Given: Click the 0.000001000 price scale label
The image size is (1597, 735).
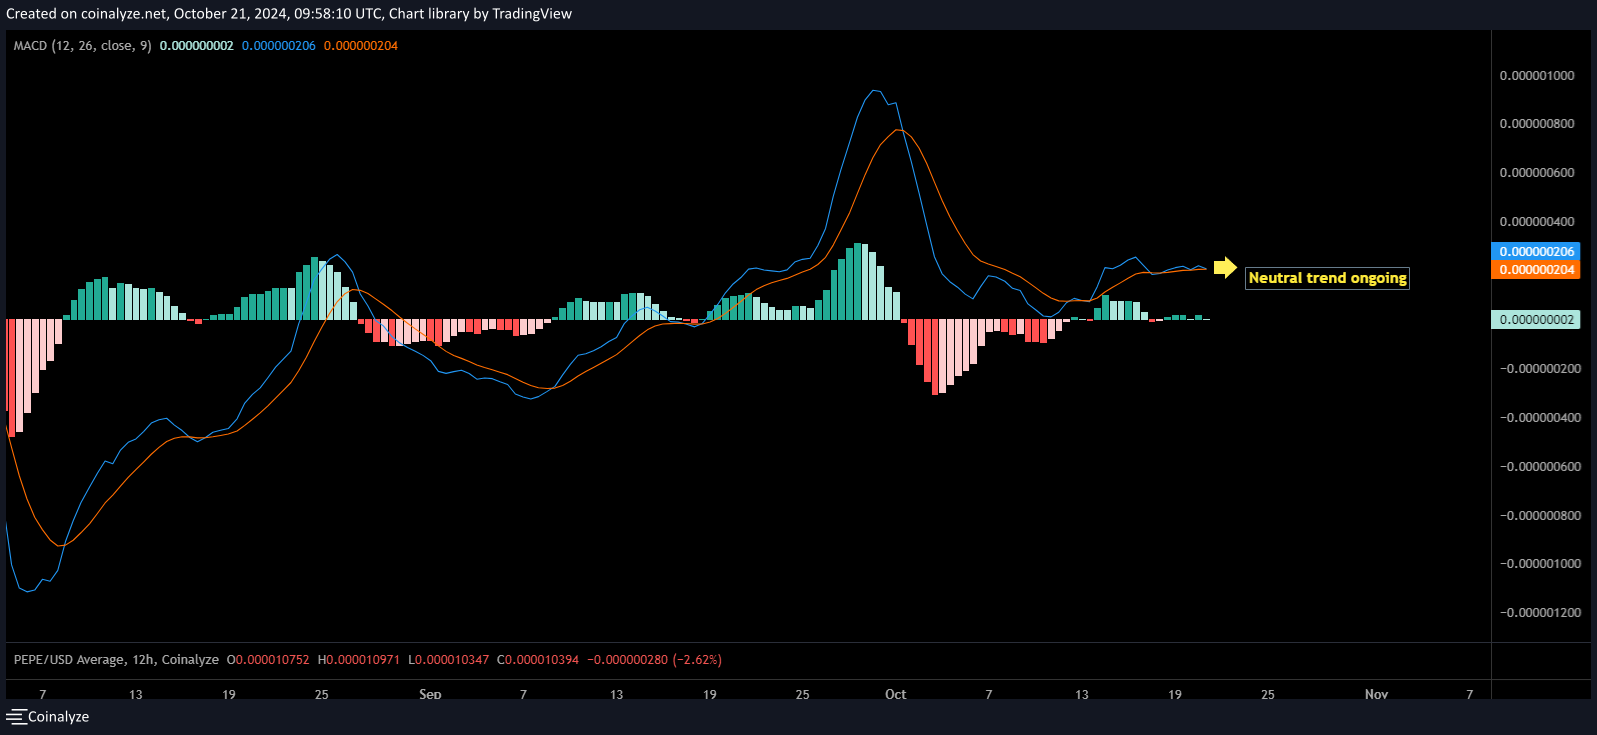Looking at the screenshot, I should pos(1536,76).
